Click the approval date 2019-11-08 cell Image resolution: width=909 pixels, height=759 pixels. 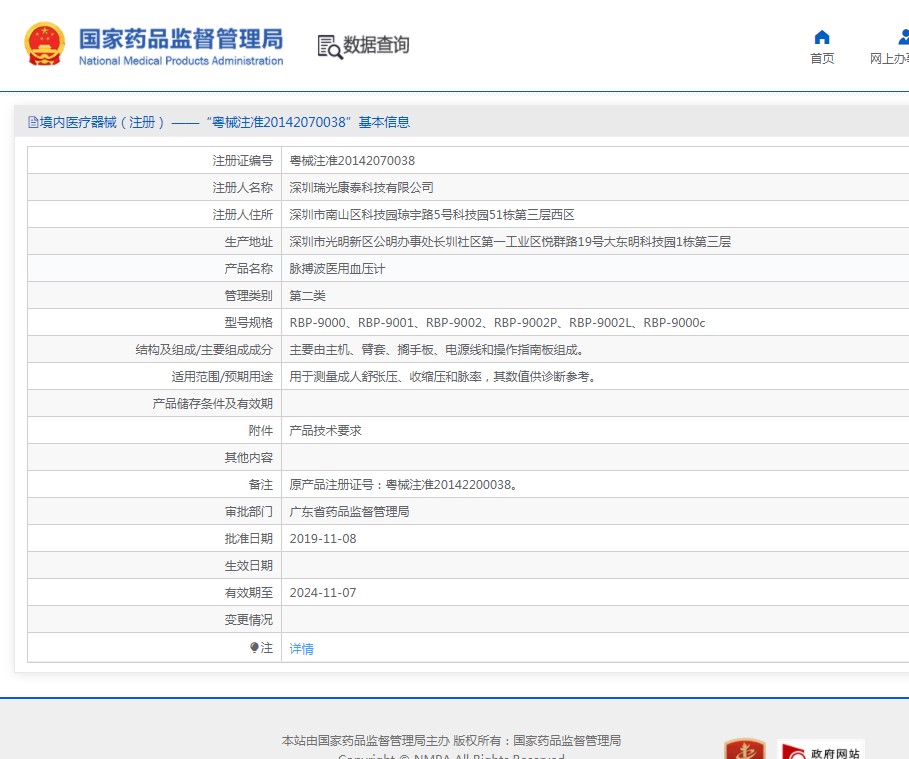point(323,539)
